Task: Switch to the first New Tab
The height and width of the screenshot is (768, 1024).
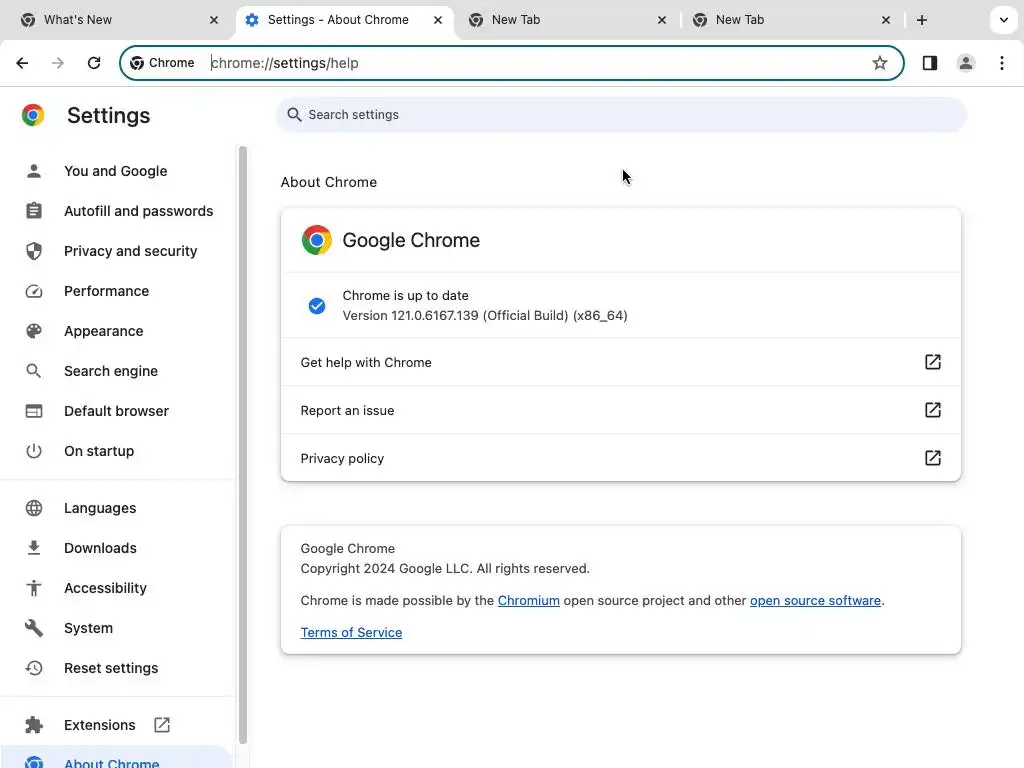Action: point(567,20)
